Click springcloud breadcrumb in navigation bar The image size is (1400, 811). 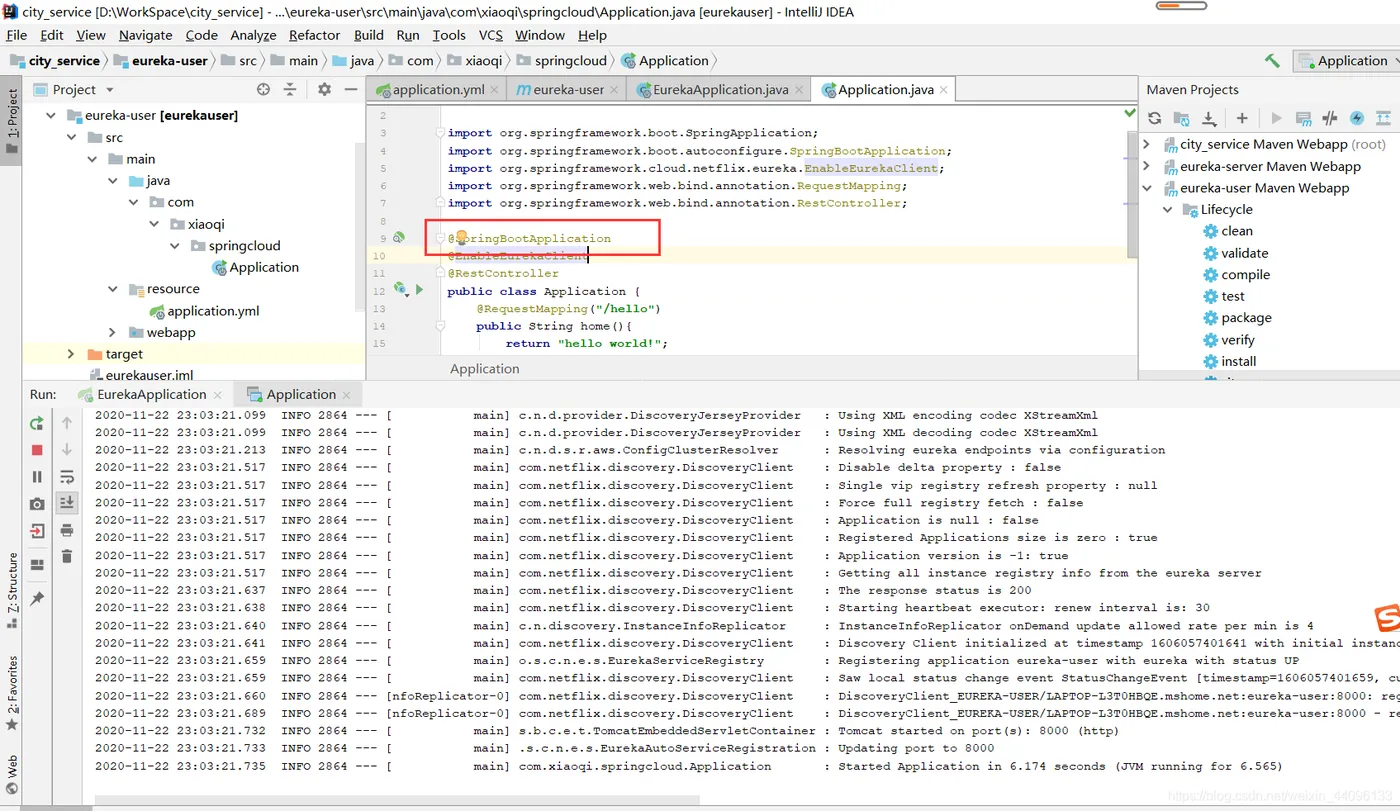pos(561,61)
